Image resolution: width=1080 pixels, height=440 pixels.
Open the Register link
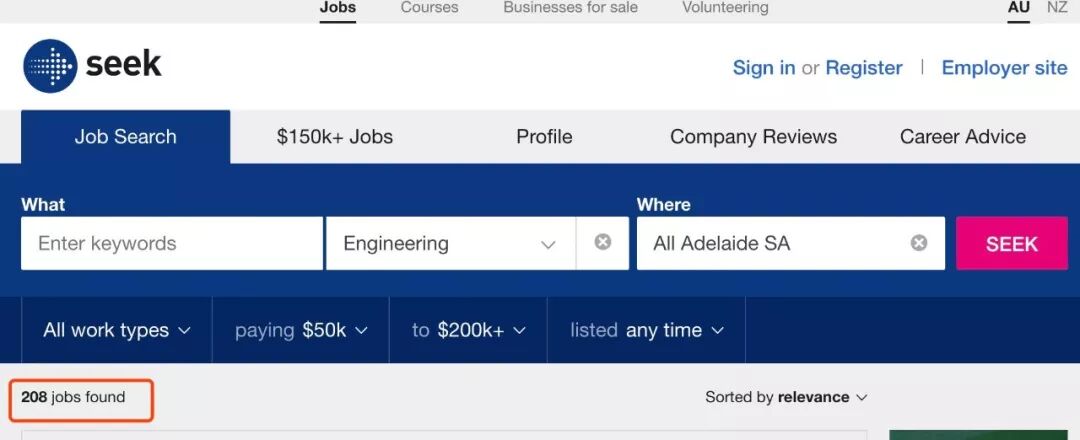pyautogui.click(x=864, y=68)
